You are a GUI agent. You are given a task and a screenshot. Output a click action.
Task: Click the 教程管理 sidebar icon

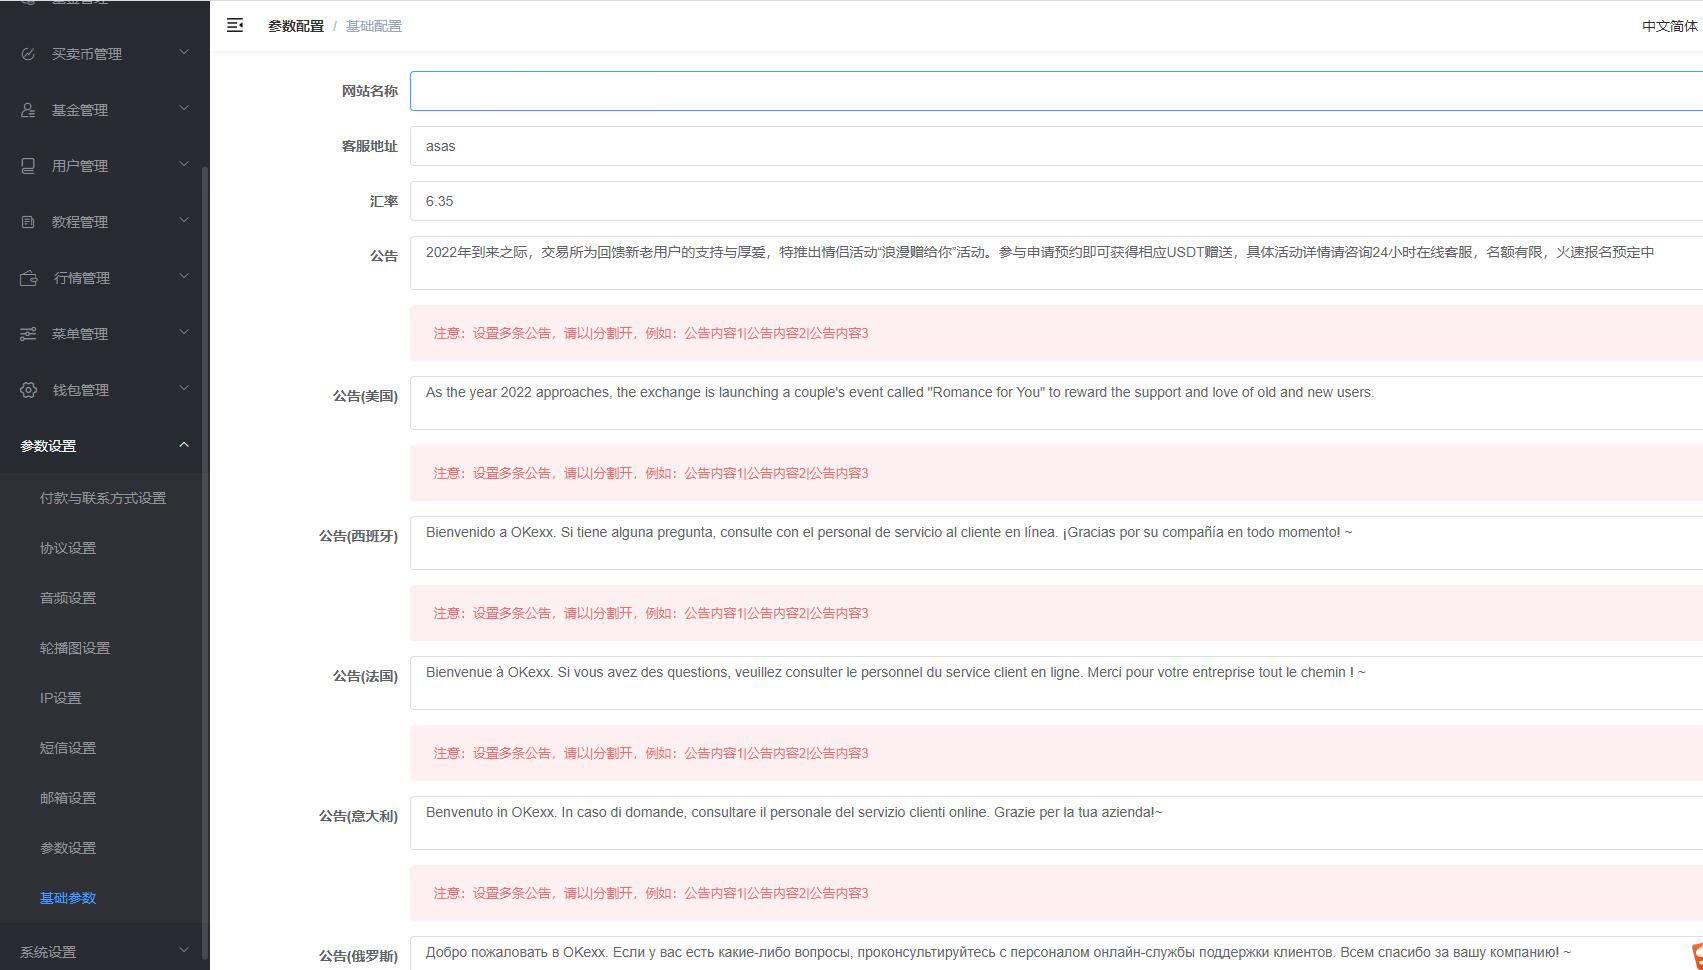tap(27, 221)
